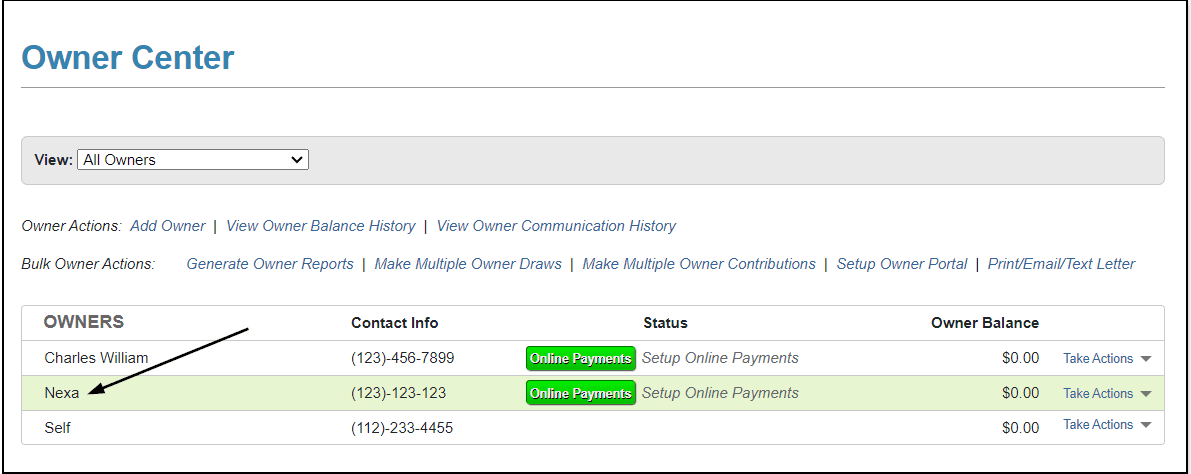Open Setup Owner Portal link
This screenshot has width=1191, height=474.
pos(902,264)
